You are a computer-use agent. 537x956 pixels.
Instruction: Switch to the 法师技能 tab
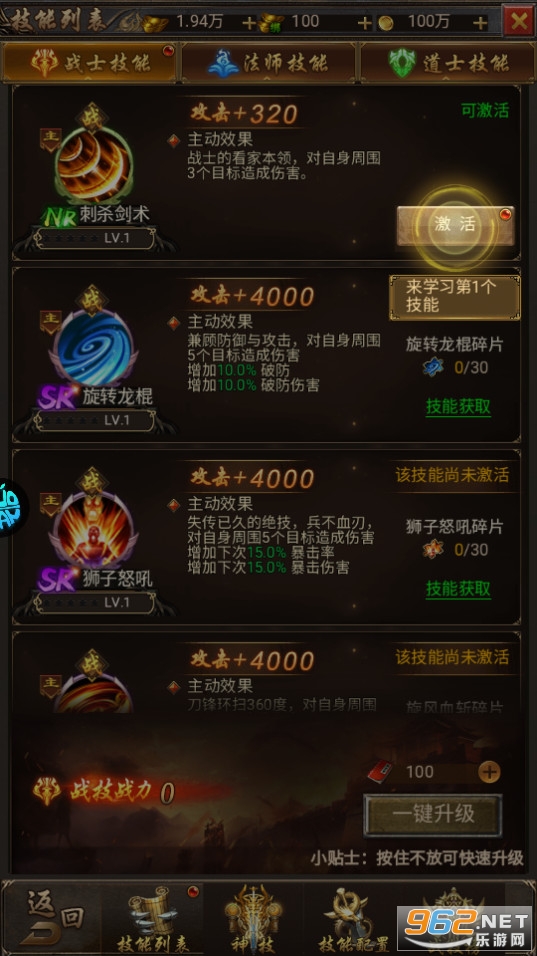[268, 63]
